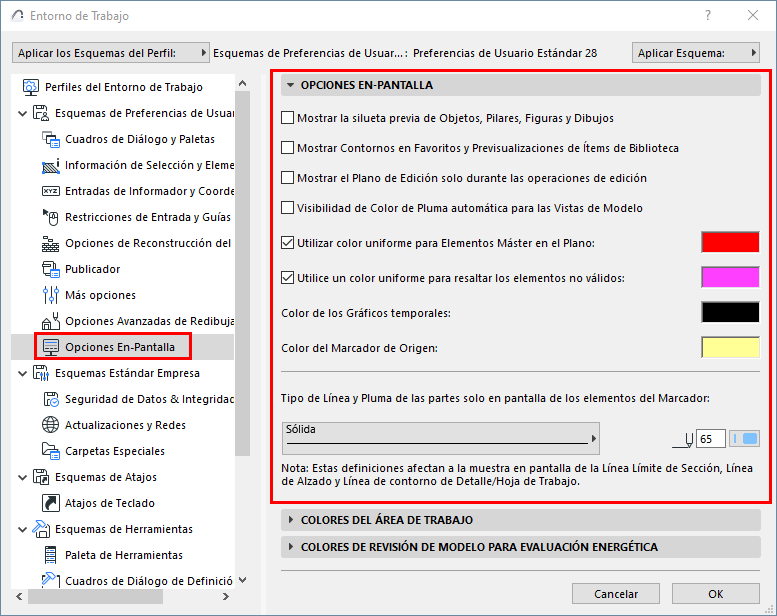Click the Opciones Avanzadas de Redibujado icon
This screenshot has height=616, width=777.
(51, 321)
